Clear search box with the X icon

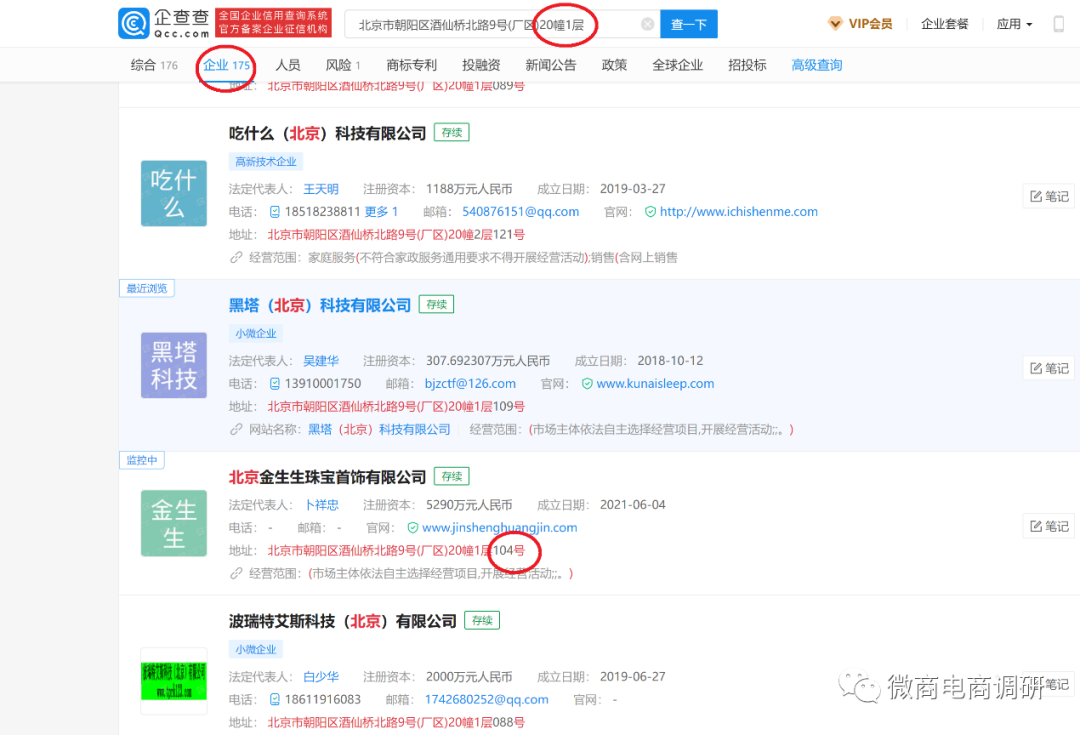pos(646,23)
